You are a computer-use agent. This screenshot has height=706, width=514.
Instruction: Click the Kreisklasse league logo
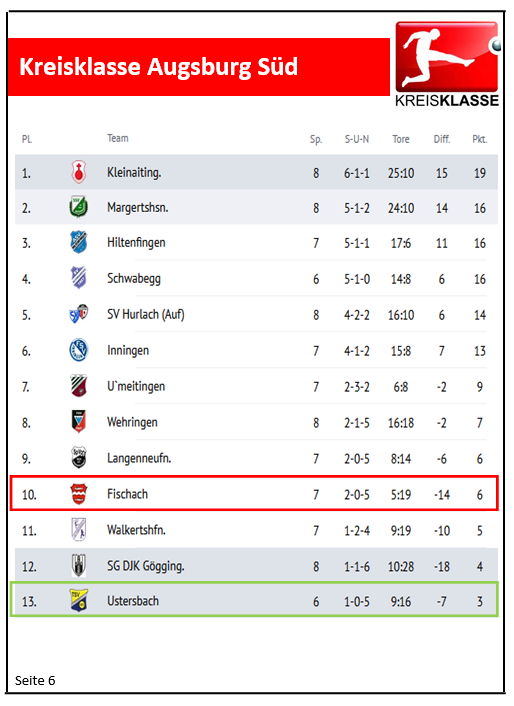coord(448,64)
